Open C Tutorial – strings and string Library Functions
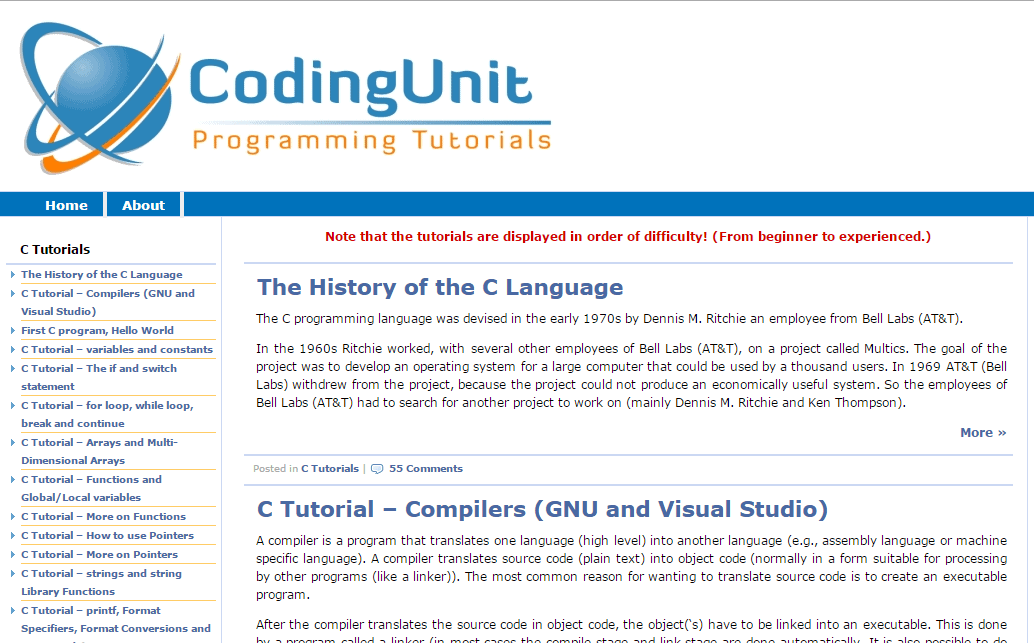The width and height of the screenshot is (1034, 643). (x=101, y=582)
